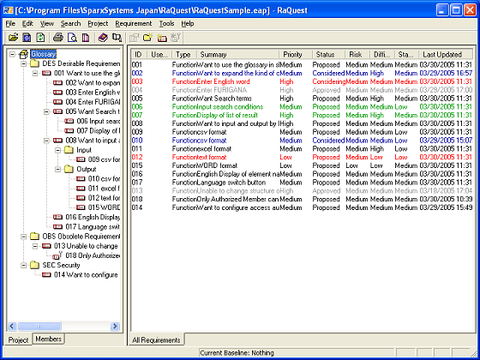Click the purple book toolbar icon
Image resolution: width=480 pixels, height=360 pixels.
(x=103, y=37)
